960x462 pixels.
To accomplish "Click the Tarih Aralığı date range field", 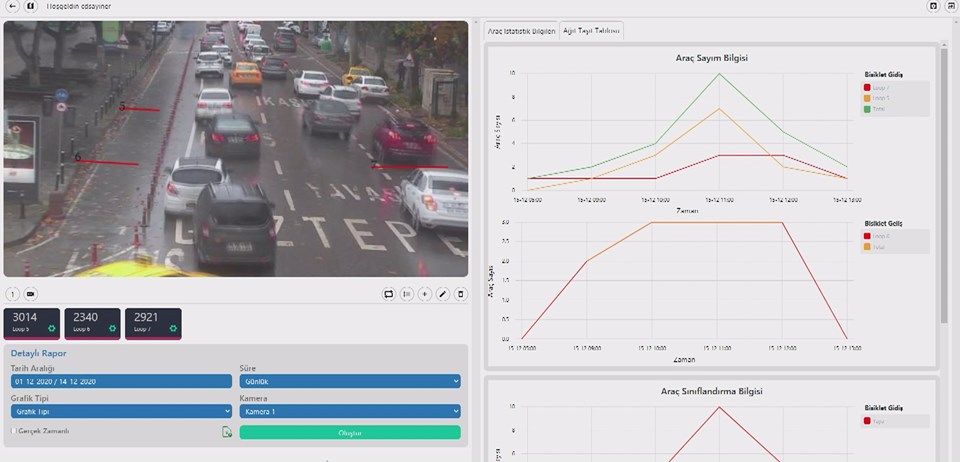I will 121,381.
